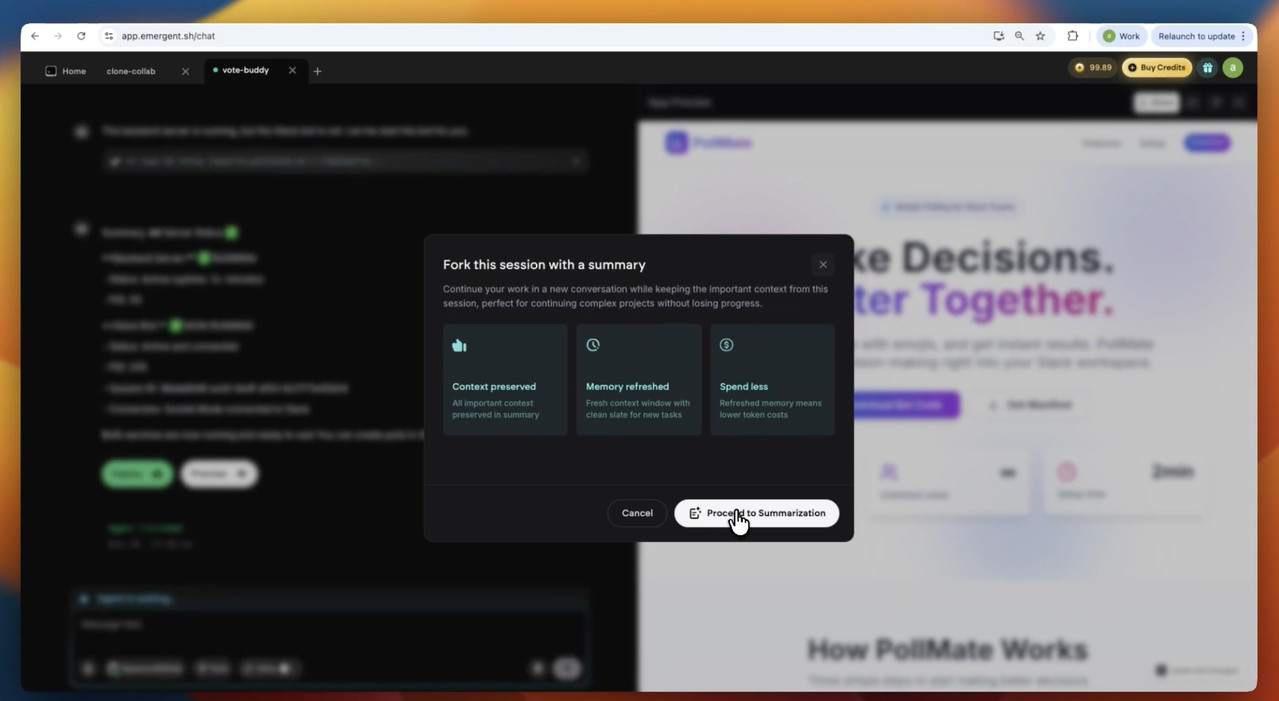The width and height of the screenshot is (1279, 701).
Task: Click the Home tab icon
Action: tap(51, 71)
